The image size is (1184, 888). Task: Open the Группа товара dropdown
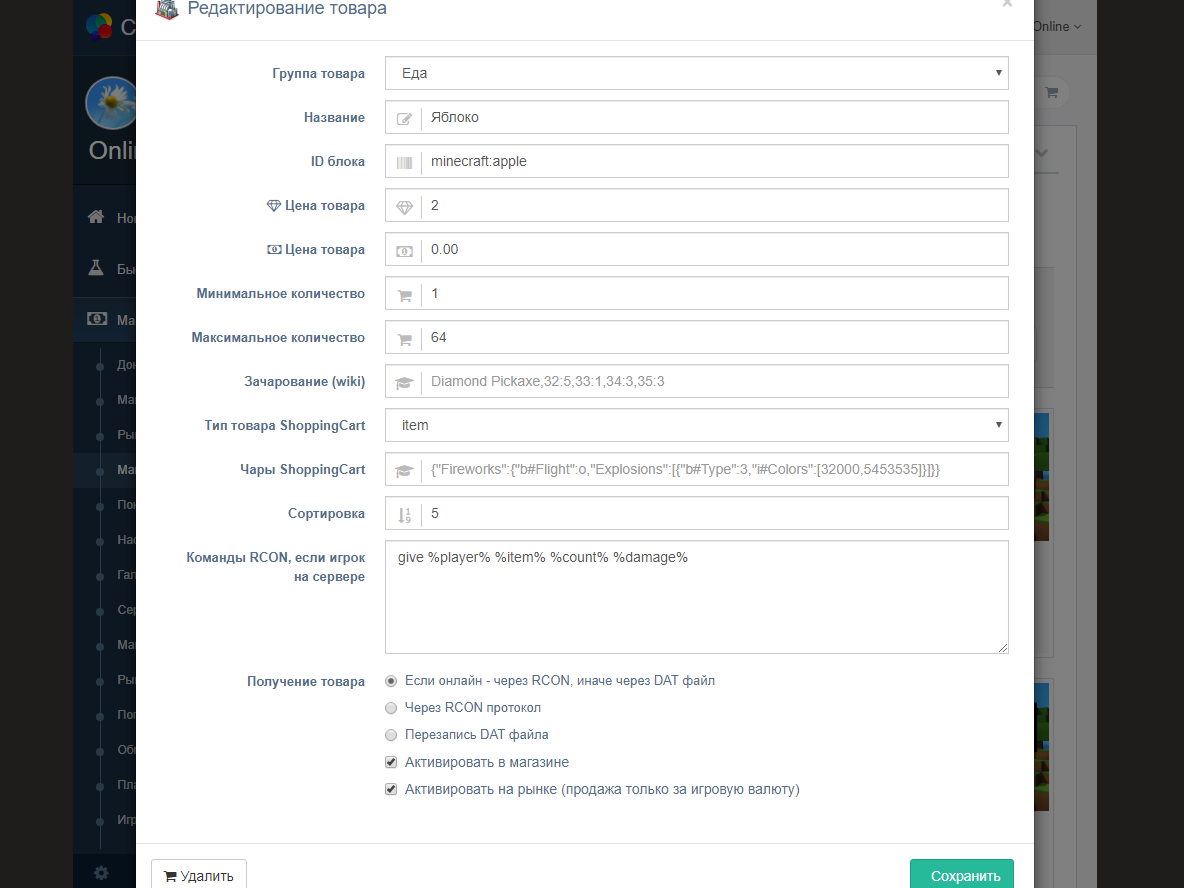(x=696, y=73)
